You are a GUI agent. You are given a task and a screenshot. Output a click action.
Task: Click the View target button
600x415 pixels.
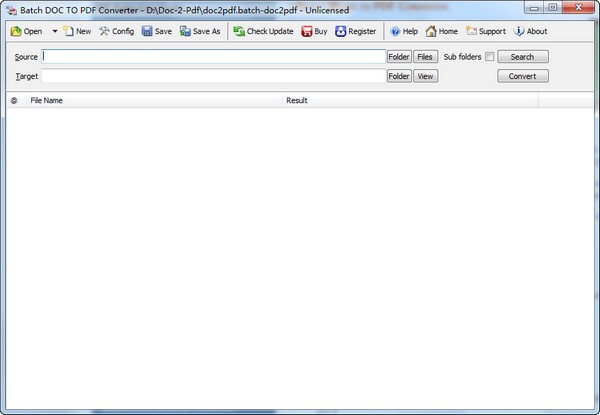click(x=426, y=76)
